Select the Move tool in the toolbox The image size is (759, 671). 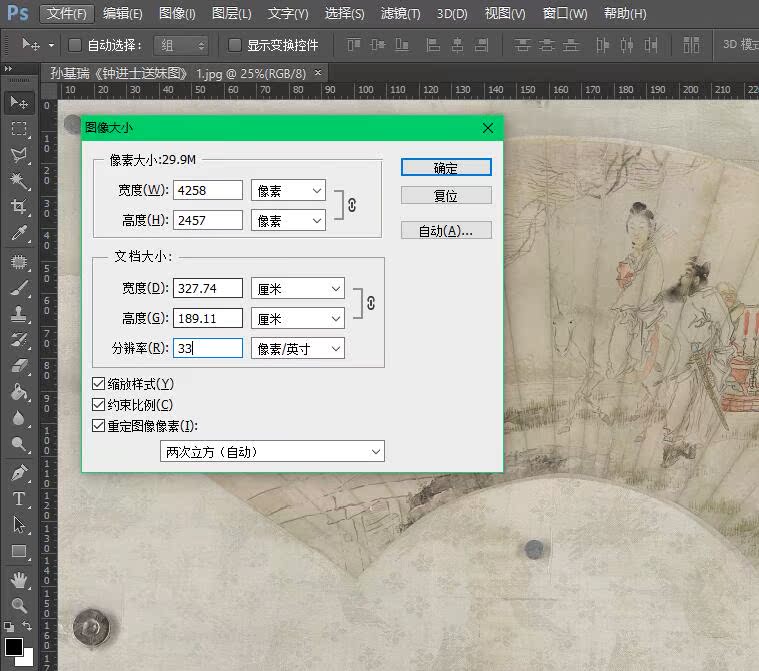(19, 103)
